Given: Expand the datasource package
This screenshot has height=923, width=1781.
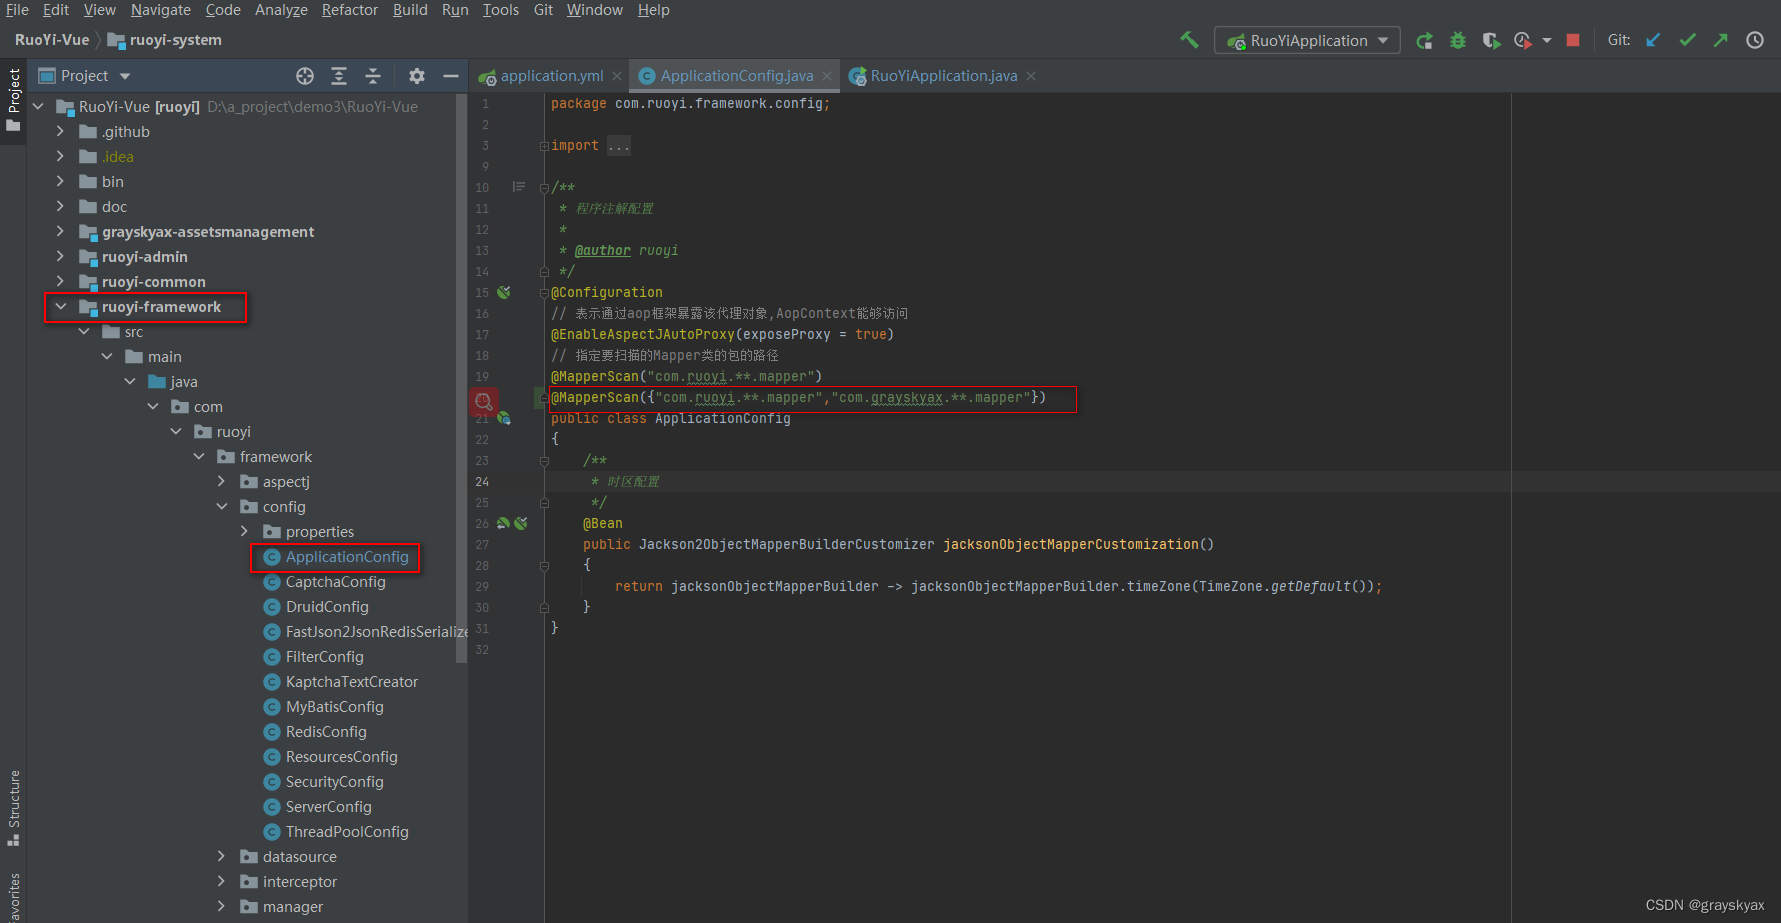Looking at the screenshot, I should 221,856.
